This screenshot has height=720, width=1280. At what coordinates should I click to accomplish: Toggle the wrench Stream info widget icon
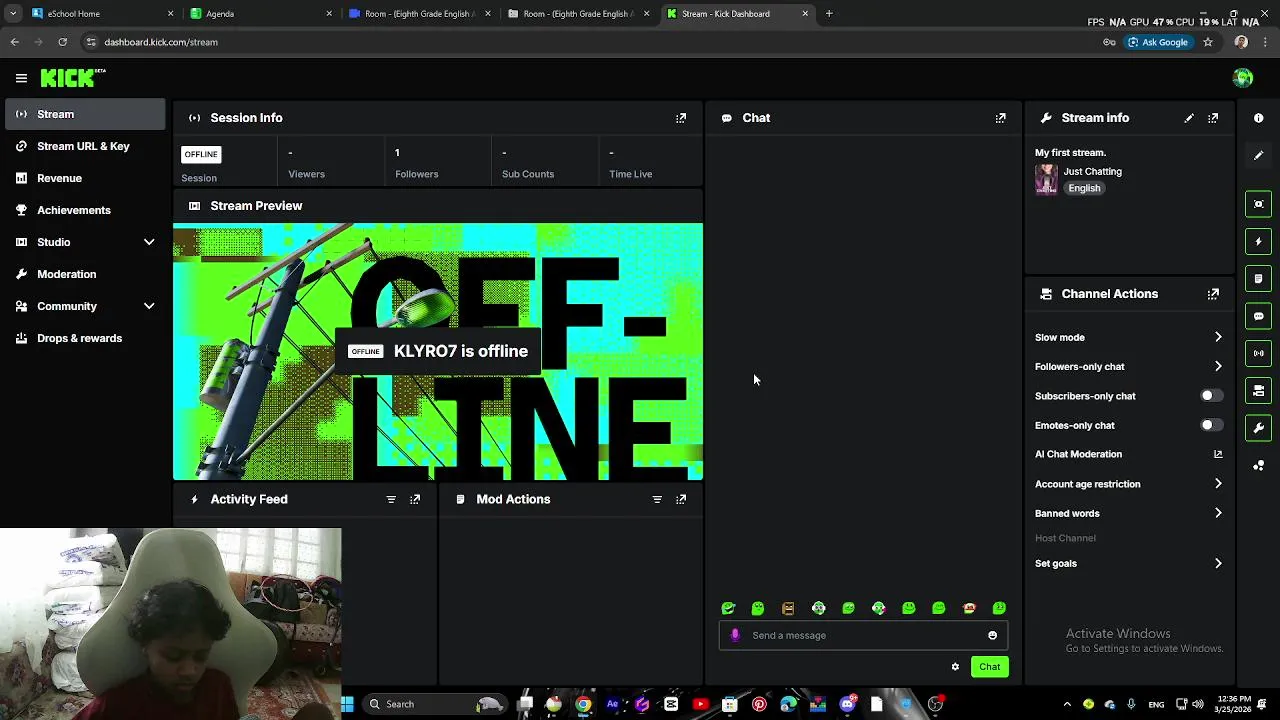click(1259, 428)
